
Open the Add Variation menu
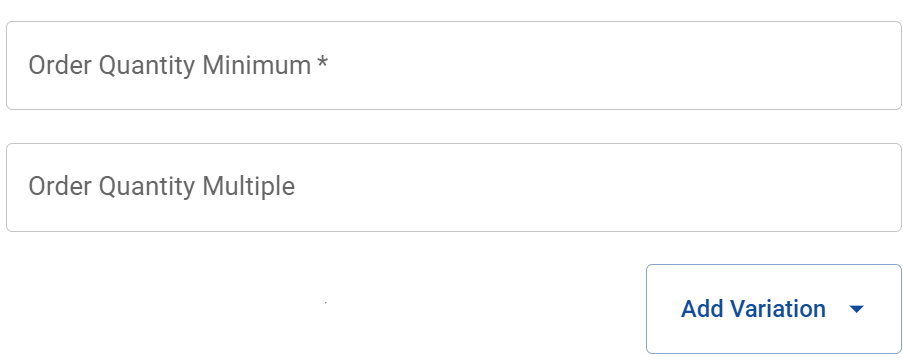pyautogui.click(x=773, y=309)
